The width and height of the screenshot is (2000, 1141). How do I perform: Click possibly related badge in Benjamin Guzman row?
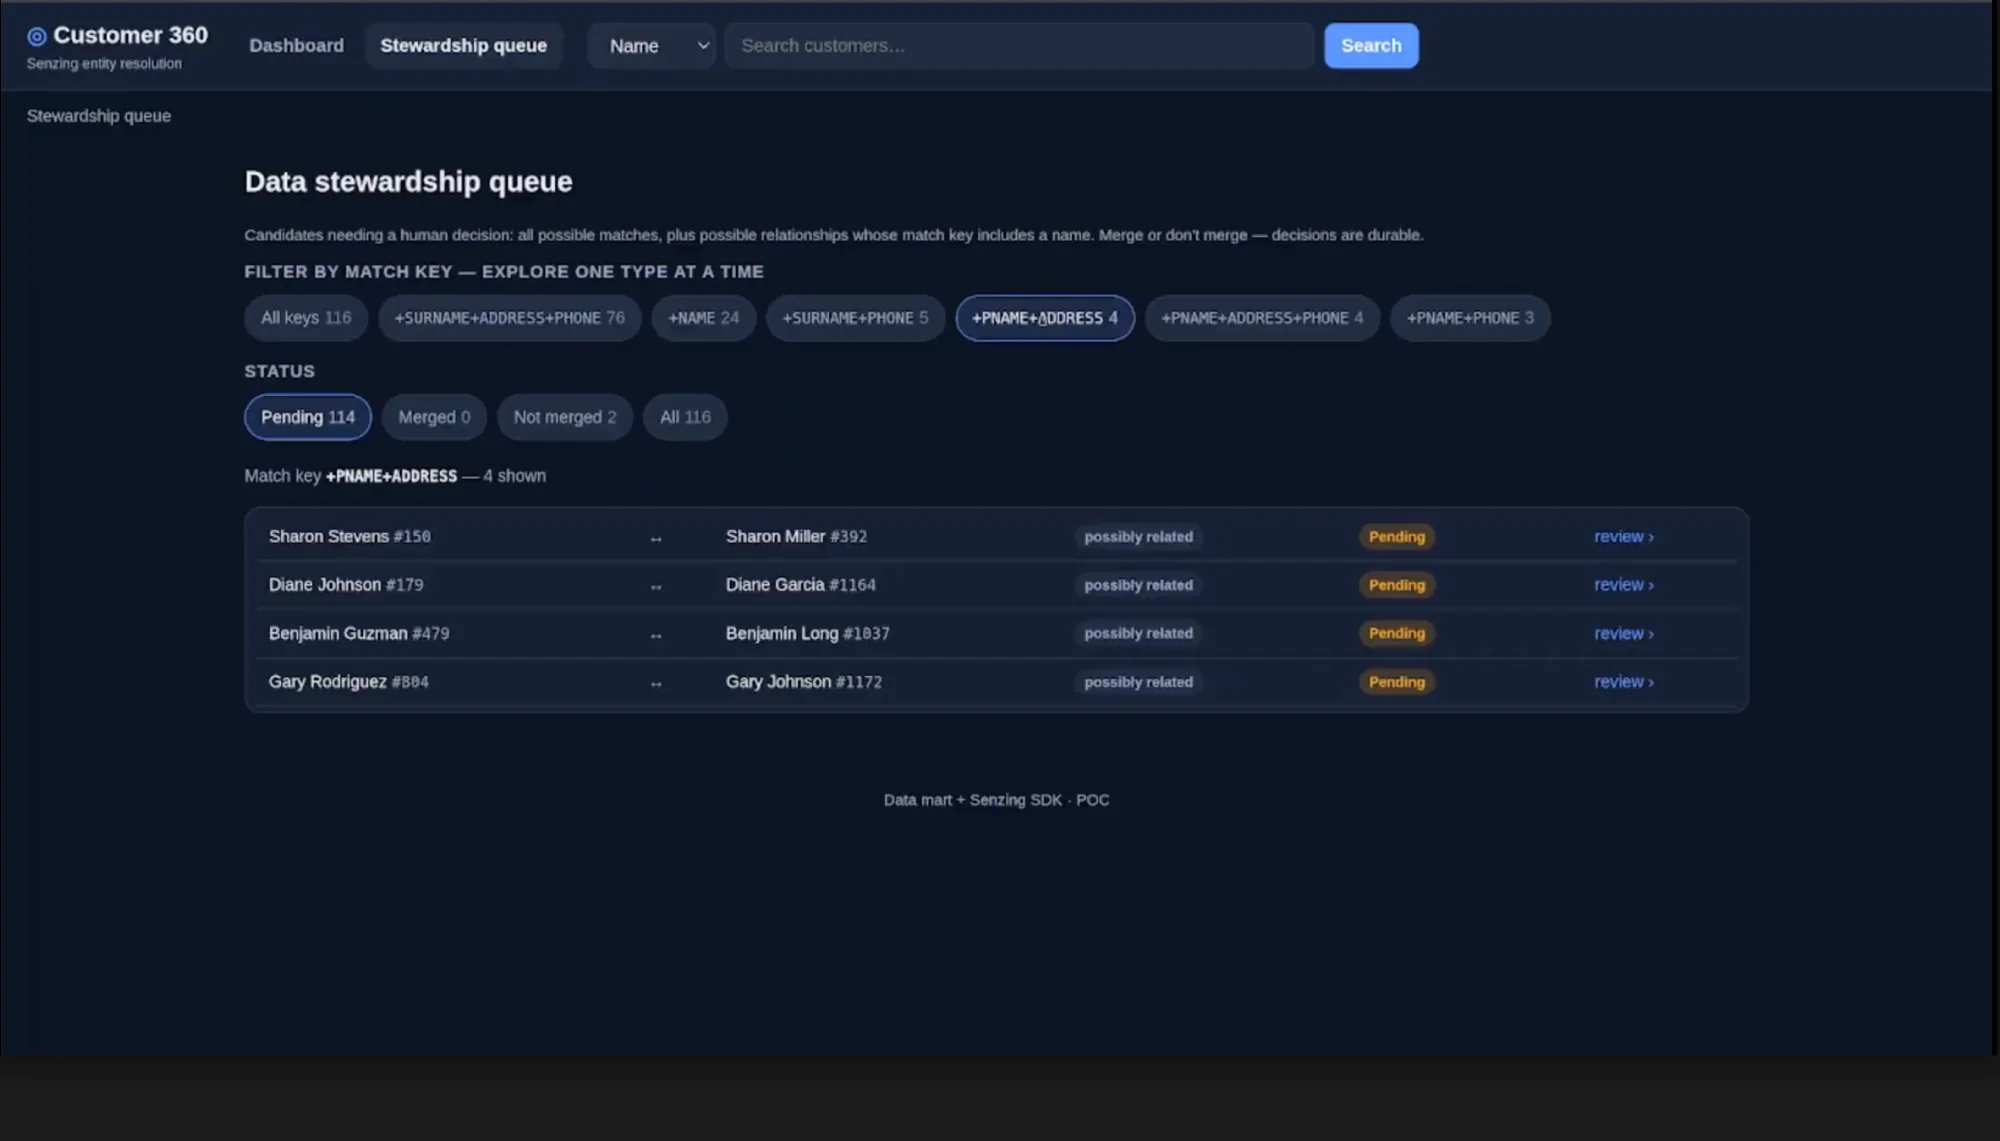1138,634
